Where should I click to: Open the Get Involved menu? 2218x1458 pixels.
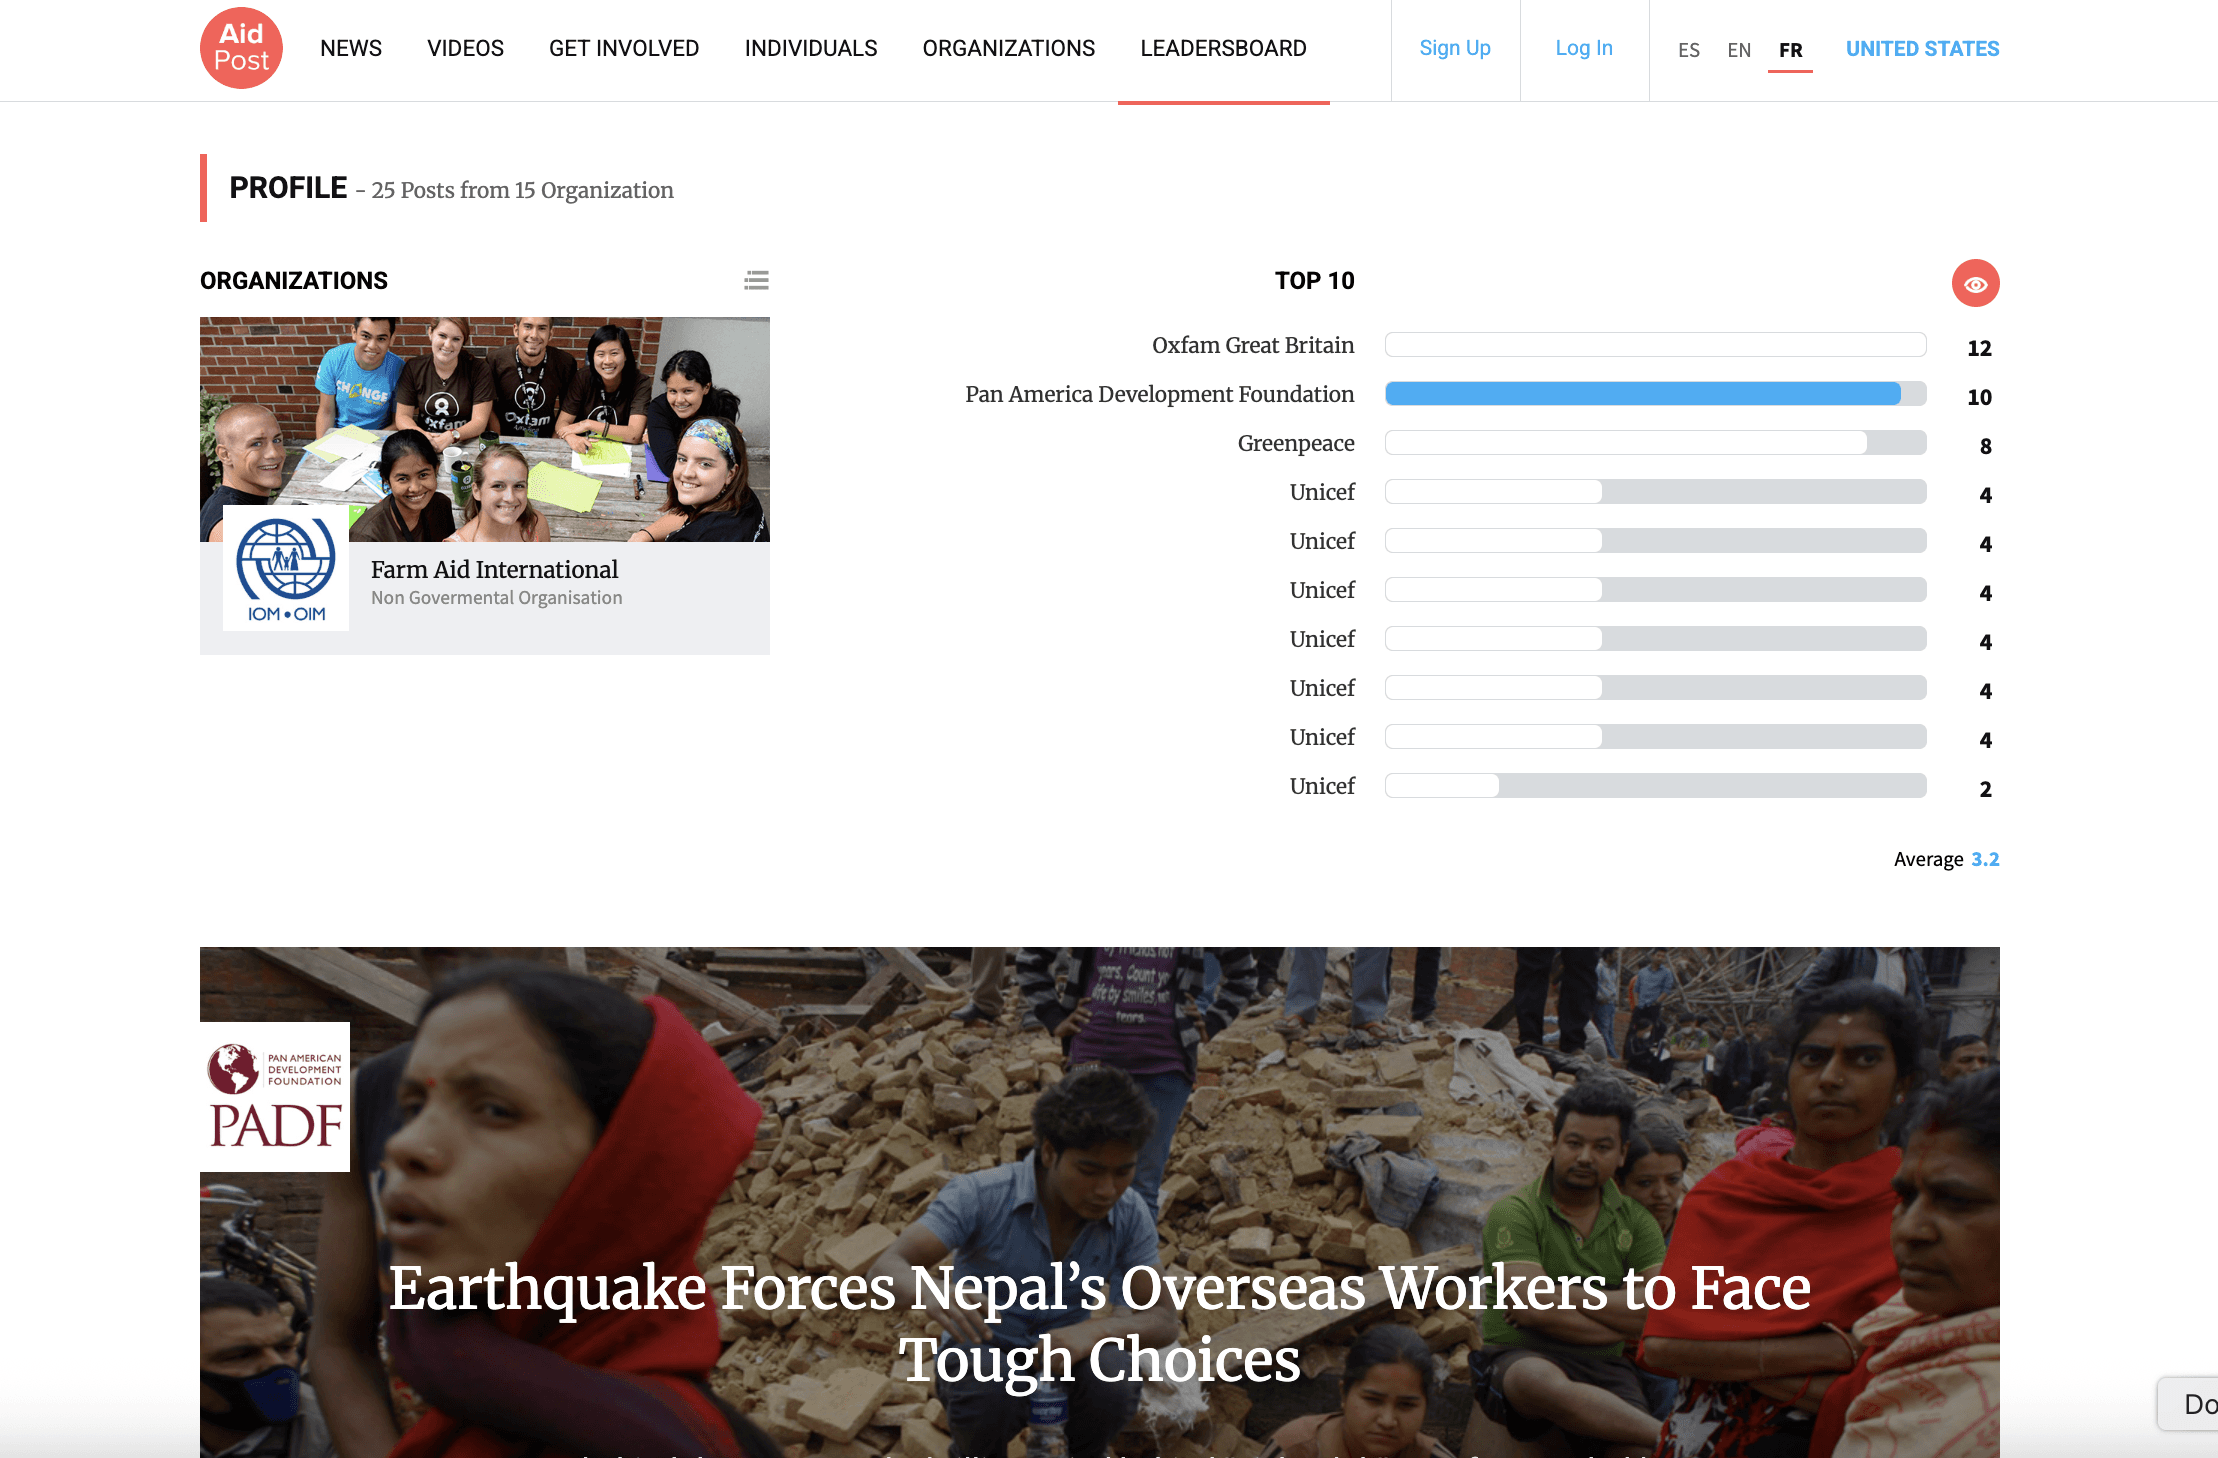(624, 48)
